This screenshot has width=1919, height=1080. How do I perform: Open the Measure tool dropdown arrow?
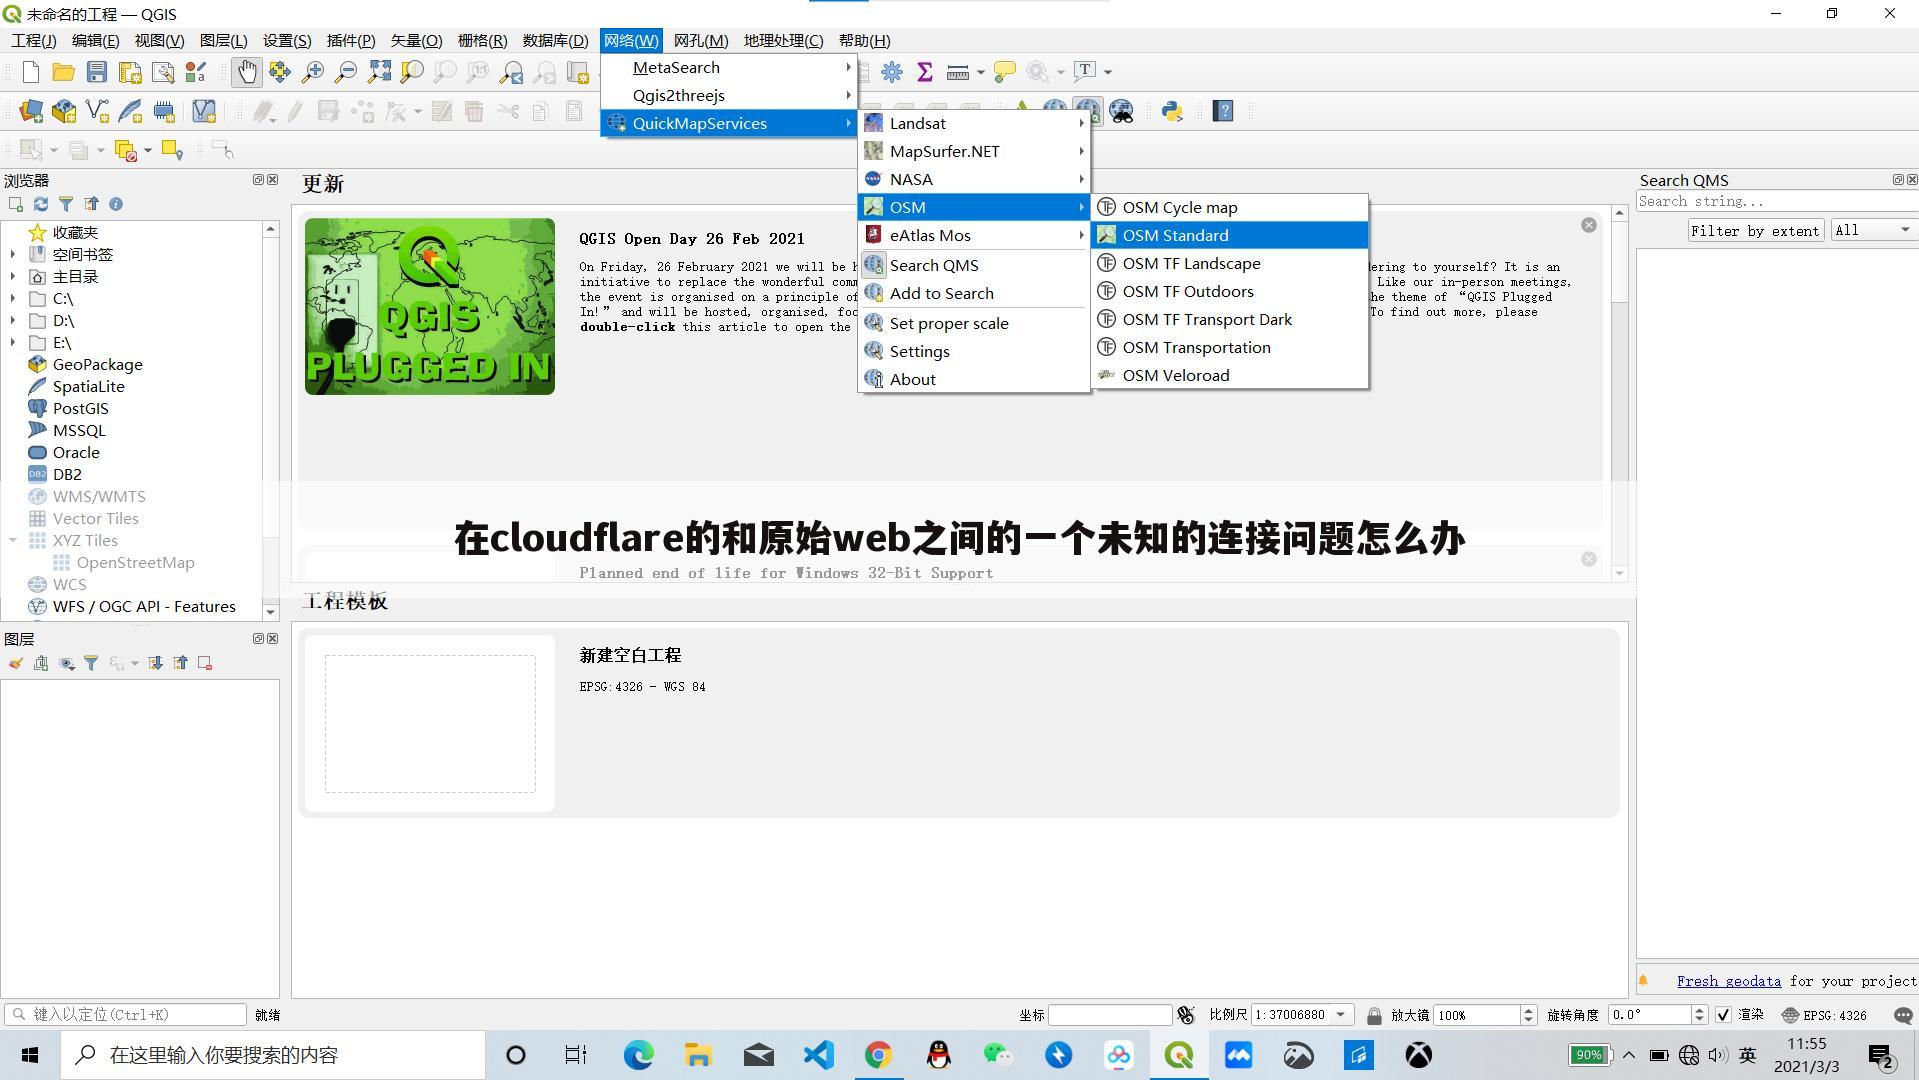coord(981,72)
